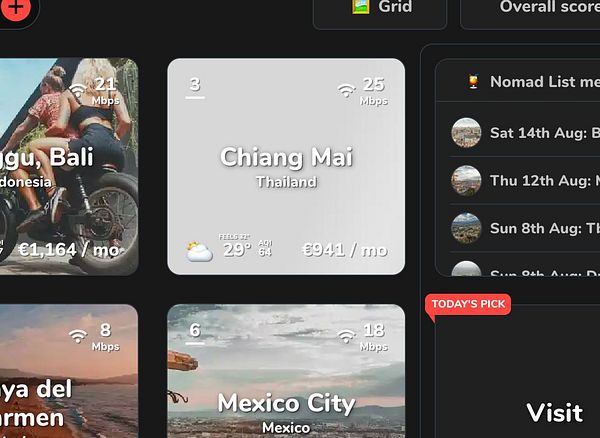Click the Sat 14th Aug meetup city avatar

pos(466,133)
